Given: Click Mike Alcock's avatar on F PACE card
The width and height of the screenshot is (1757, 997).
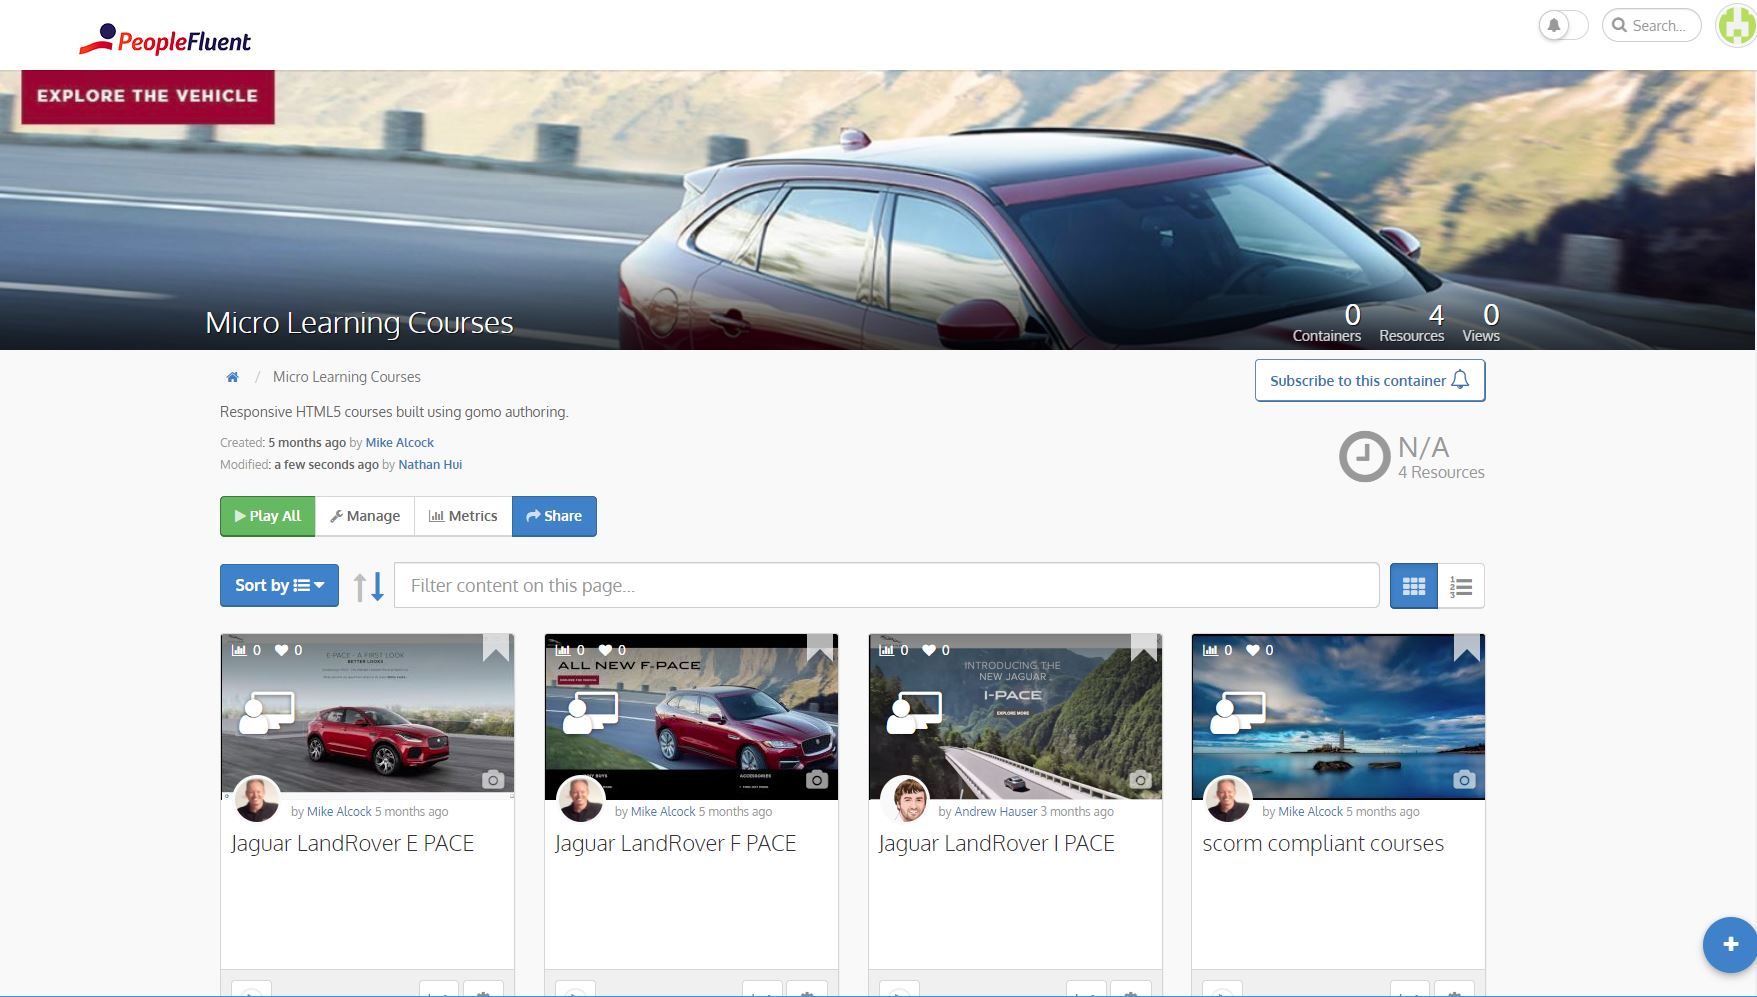Looking at the screenshot, I should point(580,799).
